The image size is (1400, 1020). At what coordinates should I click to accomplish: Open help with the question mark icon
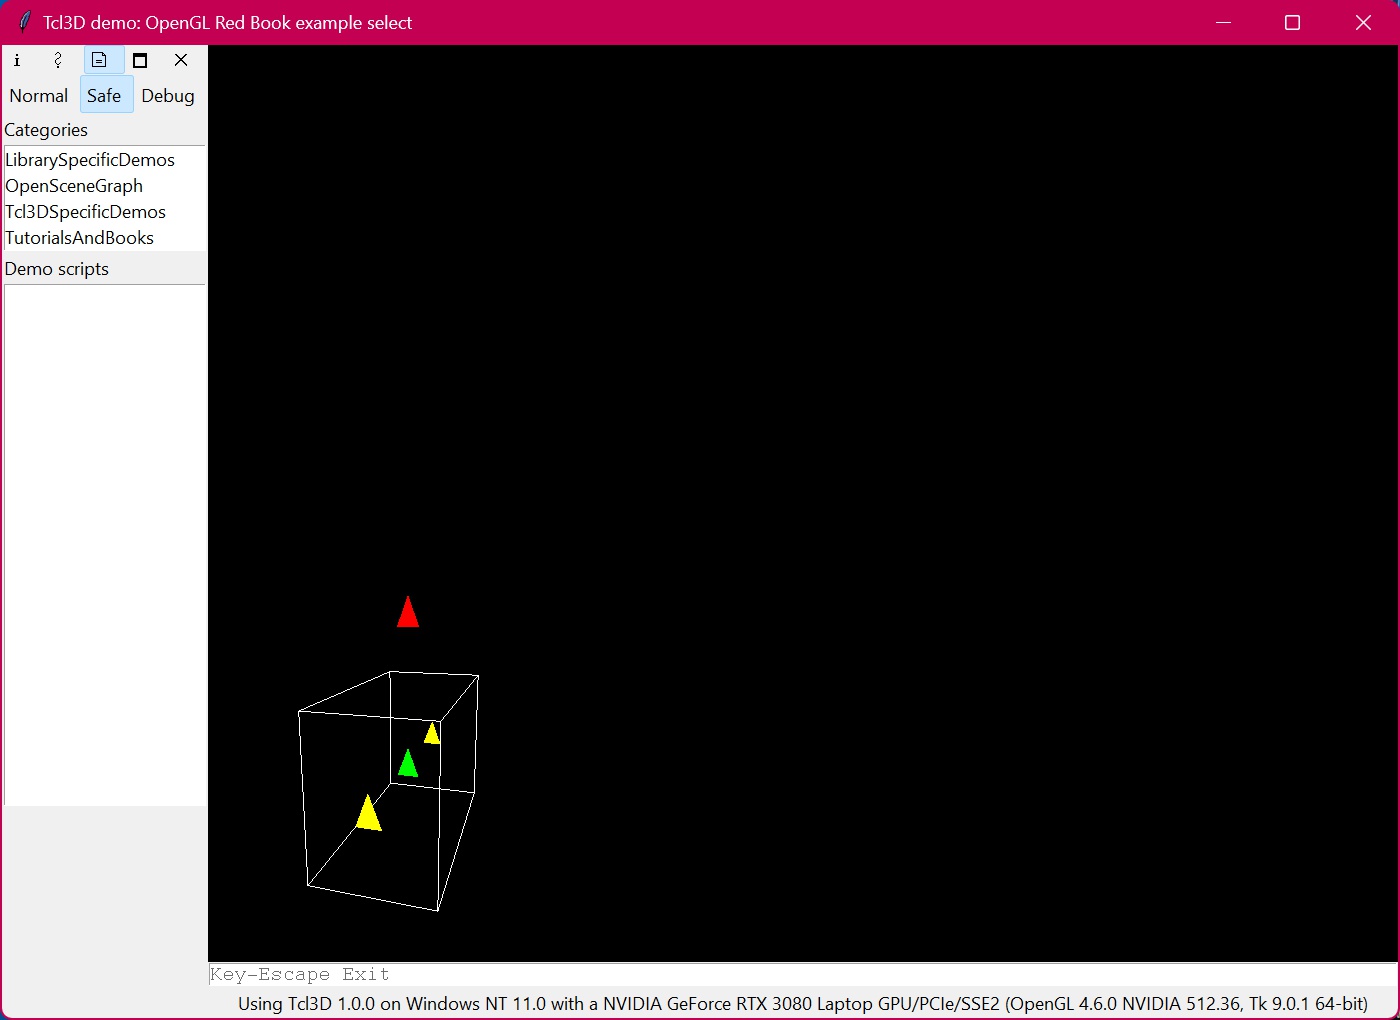(58, 60)
